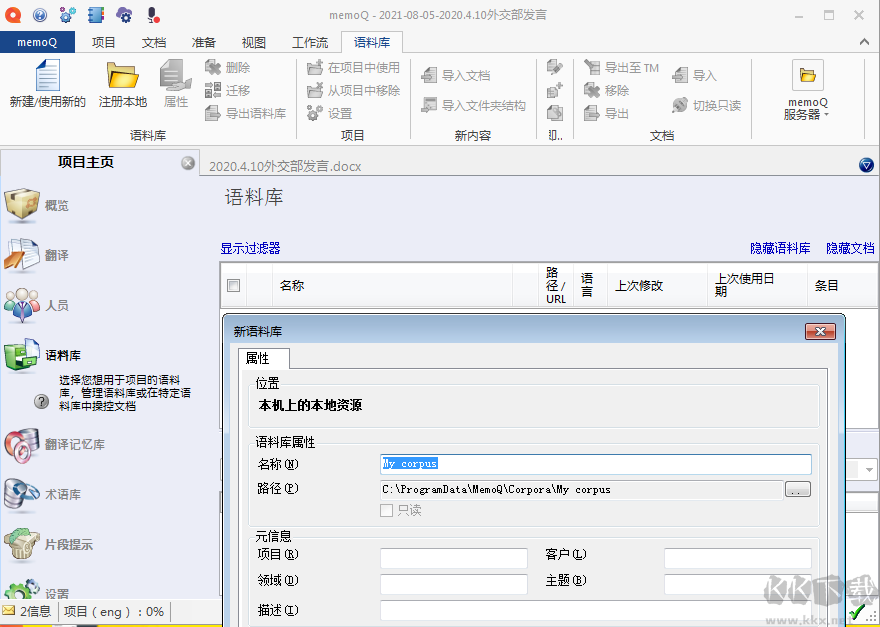
Task: Click the 名称 name input field
Action: pyautogui.click(x=595, y=464)
